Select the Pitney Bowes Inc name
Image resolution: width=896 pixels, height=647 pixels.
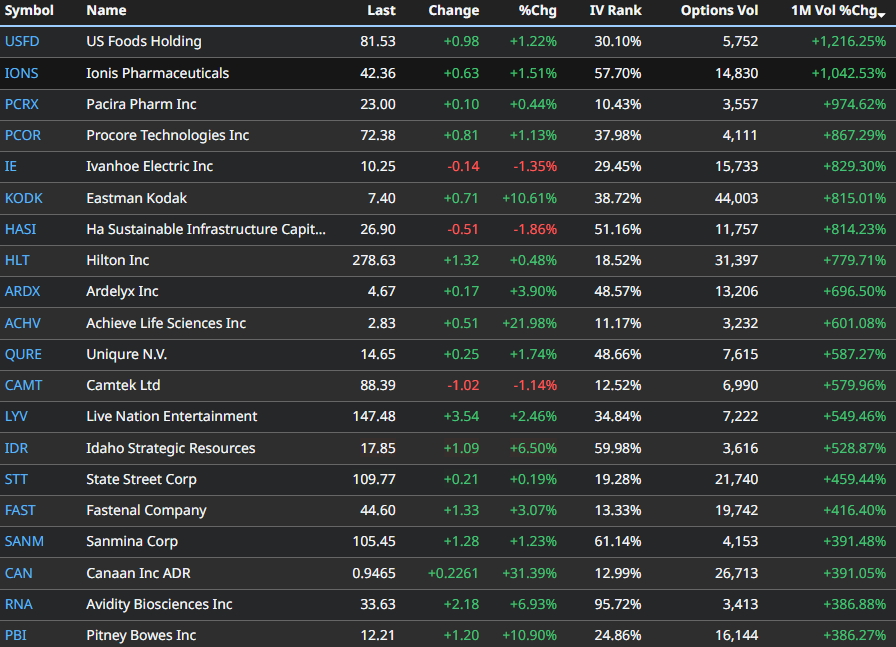[141, 634]
